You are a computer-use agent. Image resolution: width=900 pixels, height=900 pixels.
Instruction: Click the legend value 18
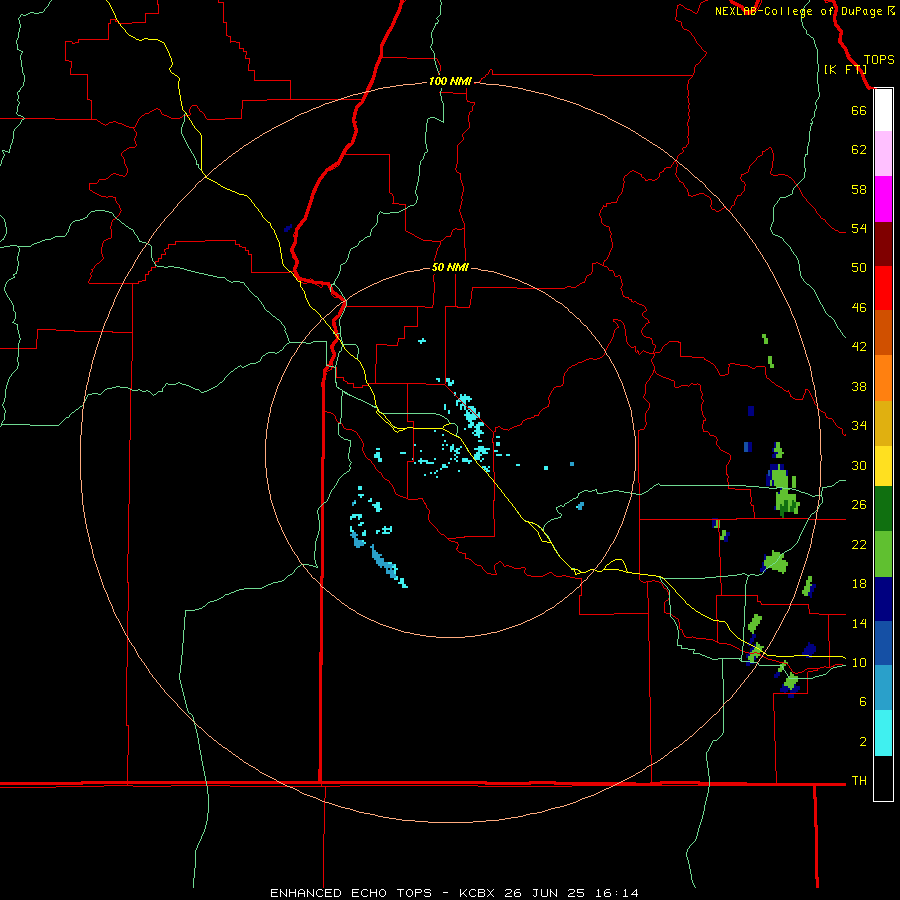(x=859, y=584)
